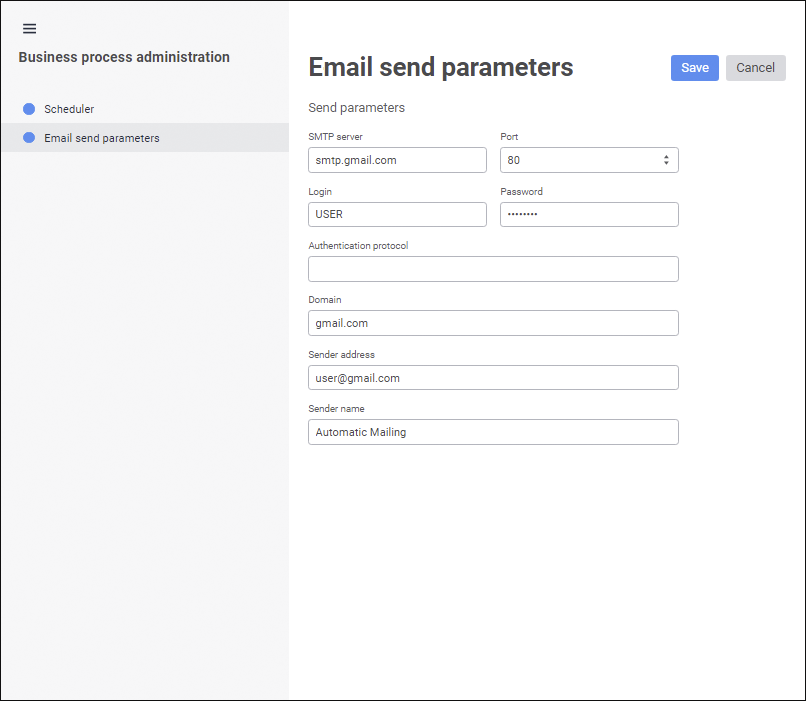Screen dimensions: 806x701
Task: Decrease the Port value with down arrow
Action: click(666, 164)
